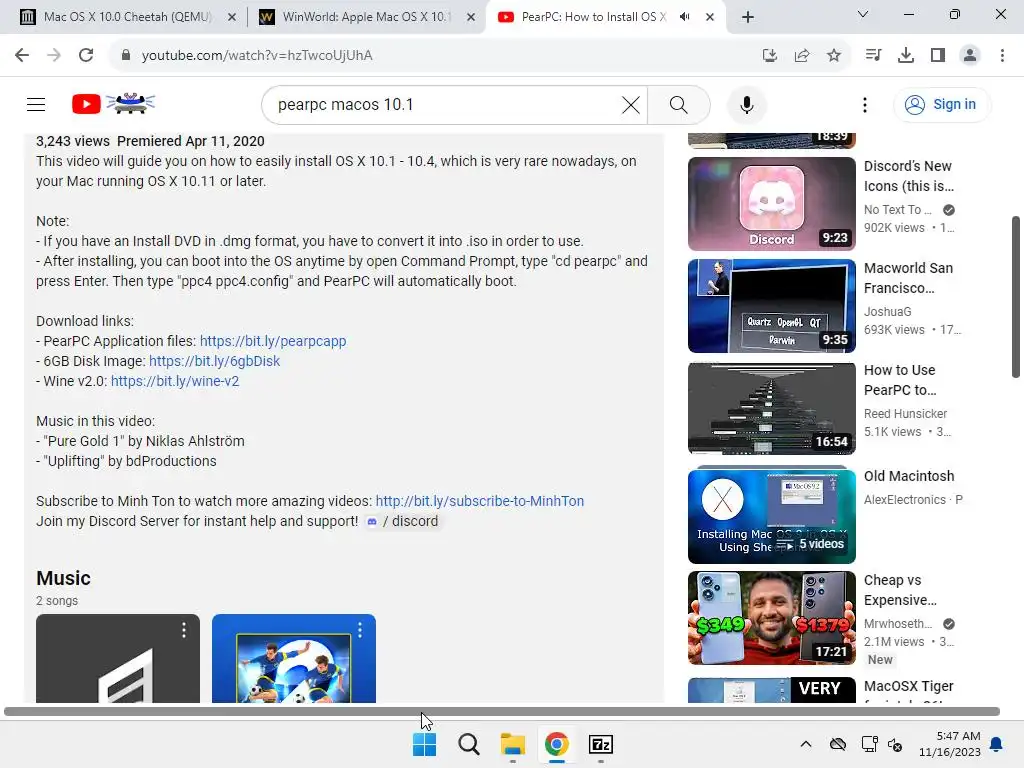Image resolution: width=1024 pixels, height=768 pixels.
Task: Open options for first music song card
Action: point(184,630)
